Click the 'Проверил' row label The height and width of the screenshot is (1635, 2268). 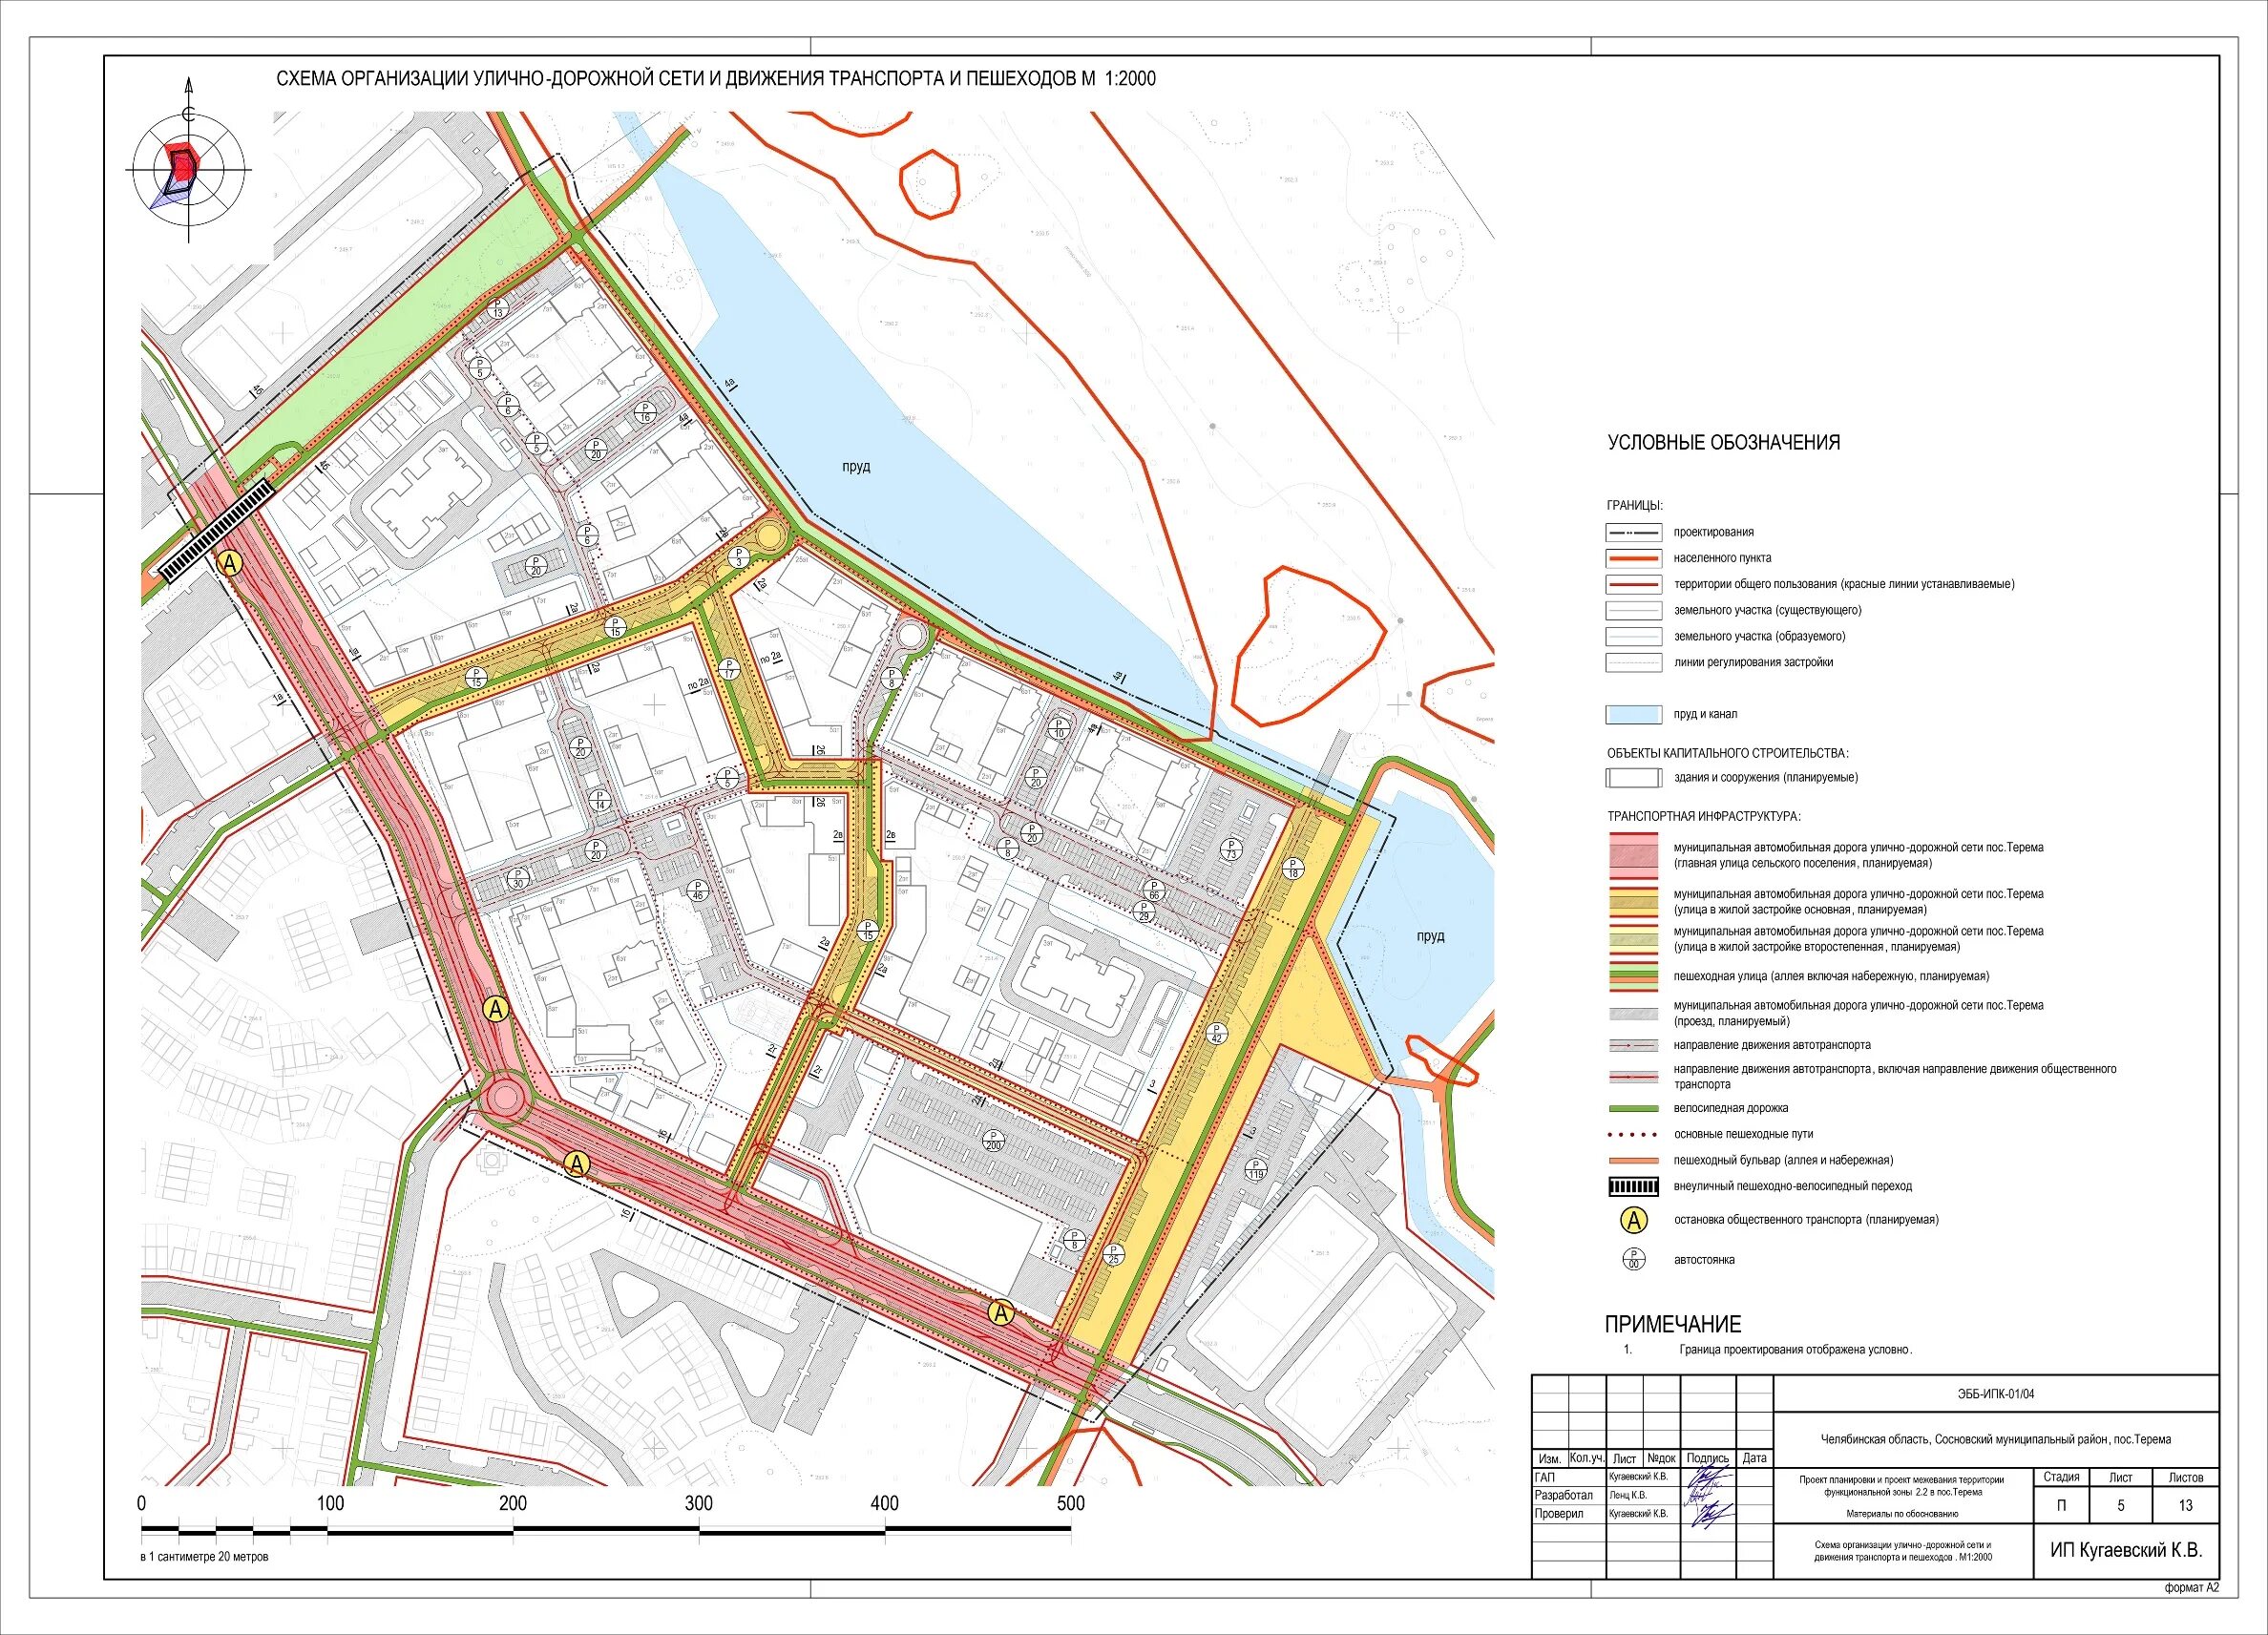point(1561,1514)
